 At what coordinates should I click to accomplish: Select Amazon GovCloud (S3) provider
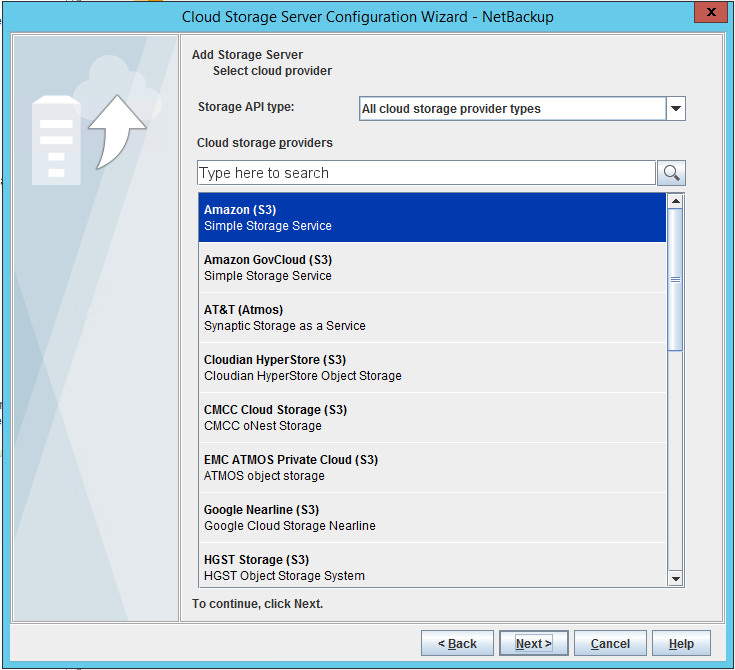(432, 267)
